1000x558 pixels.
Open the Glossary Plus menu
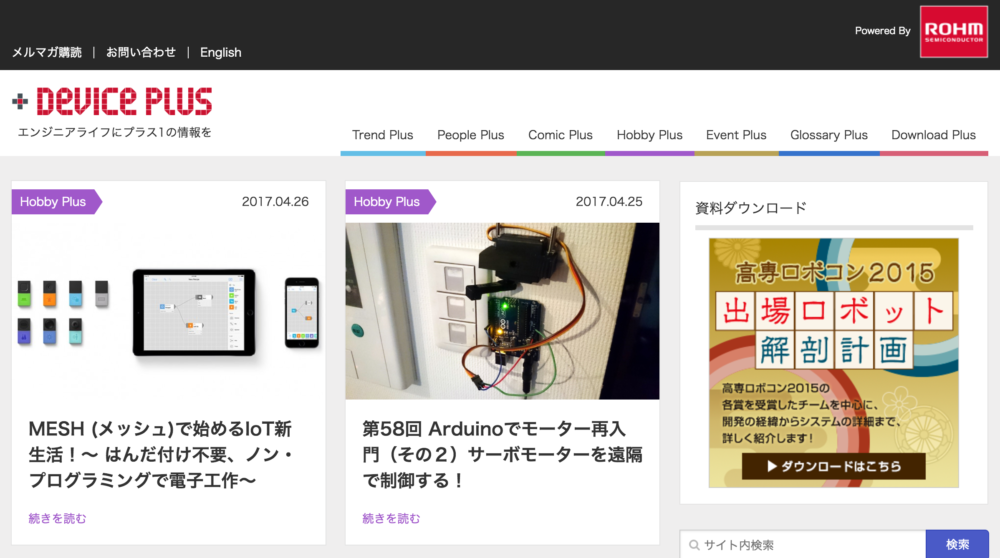click(828, 135)
